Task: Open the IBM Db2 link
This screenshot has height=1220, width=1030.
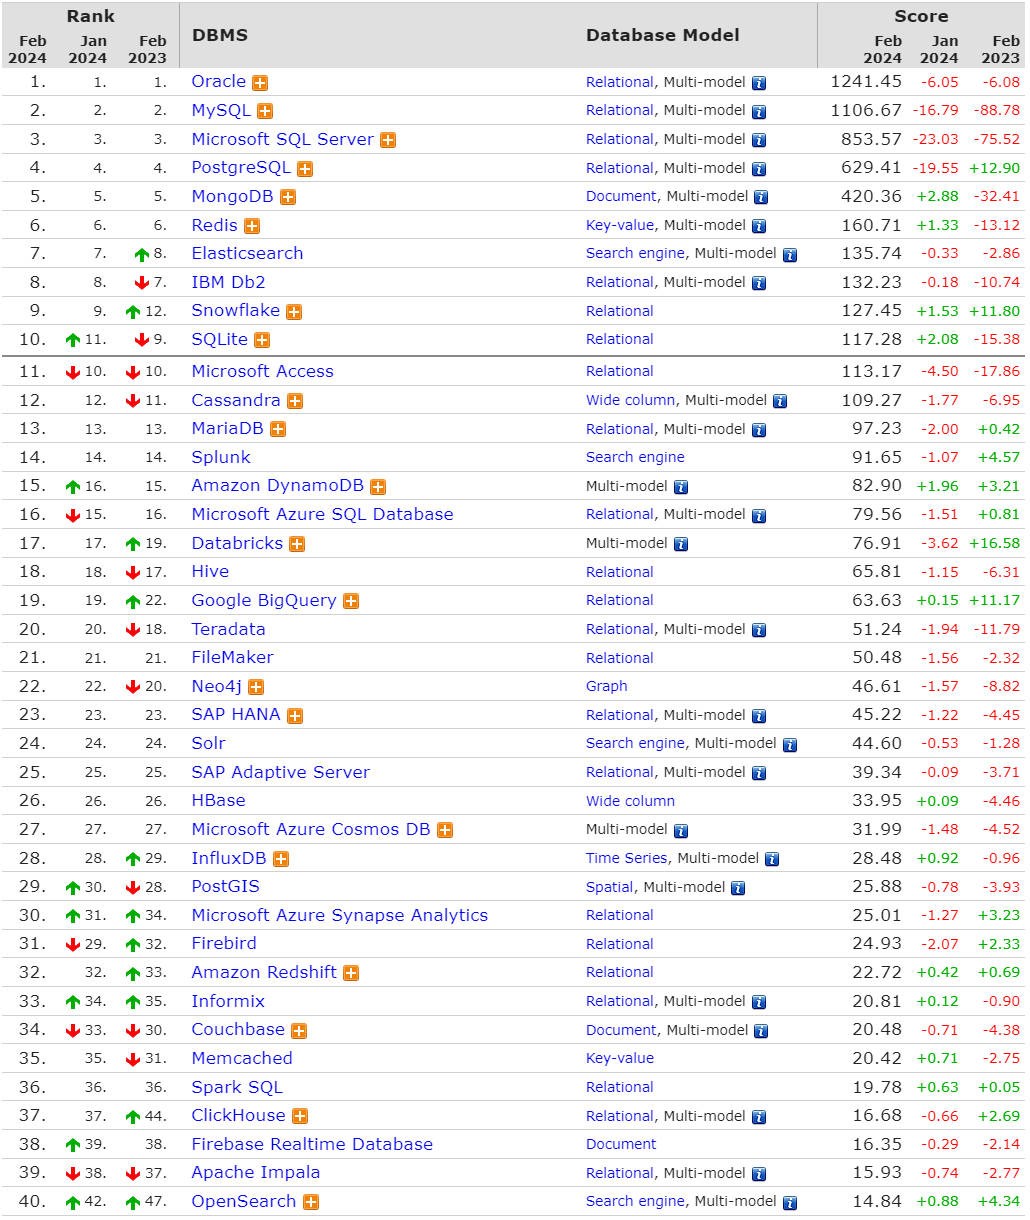Action: click(x=229, y=282)
